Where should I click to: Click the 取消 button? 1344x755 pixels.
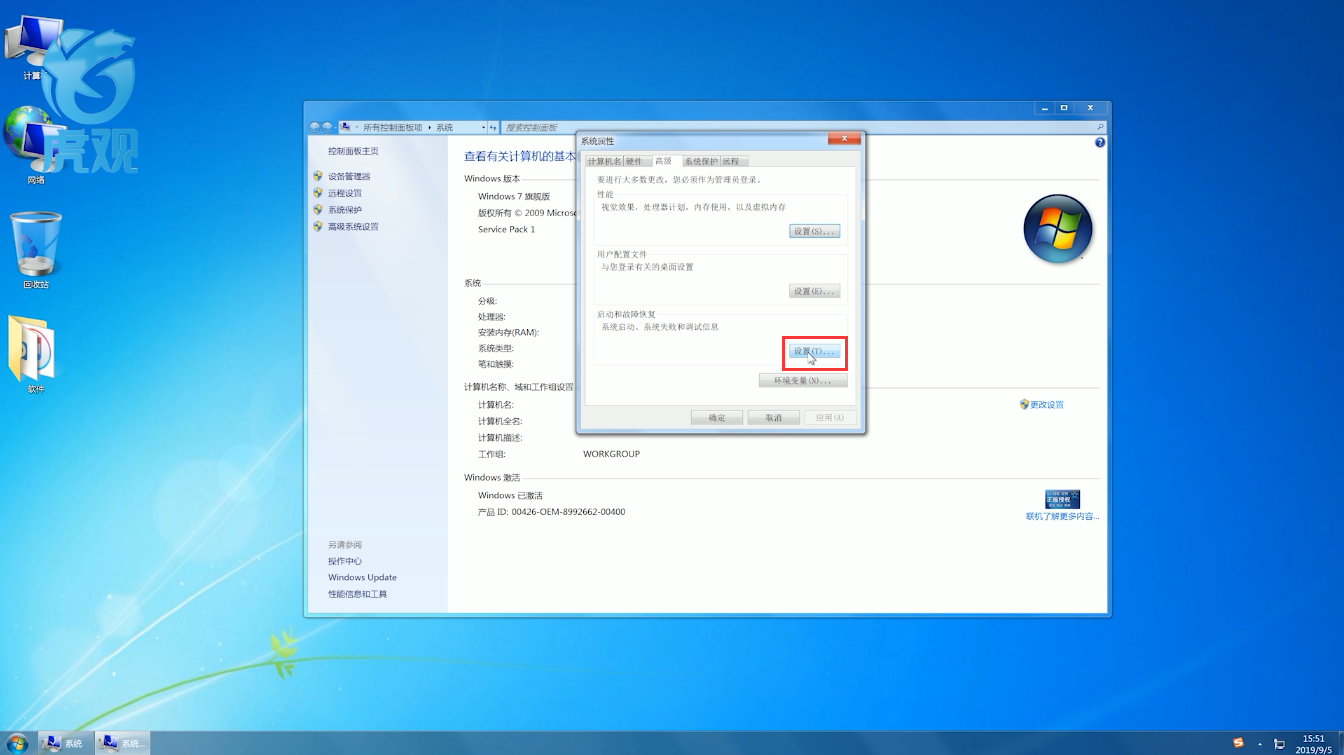(x=774, y=417)
